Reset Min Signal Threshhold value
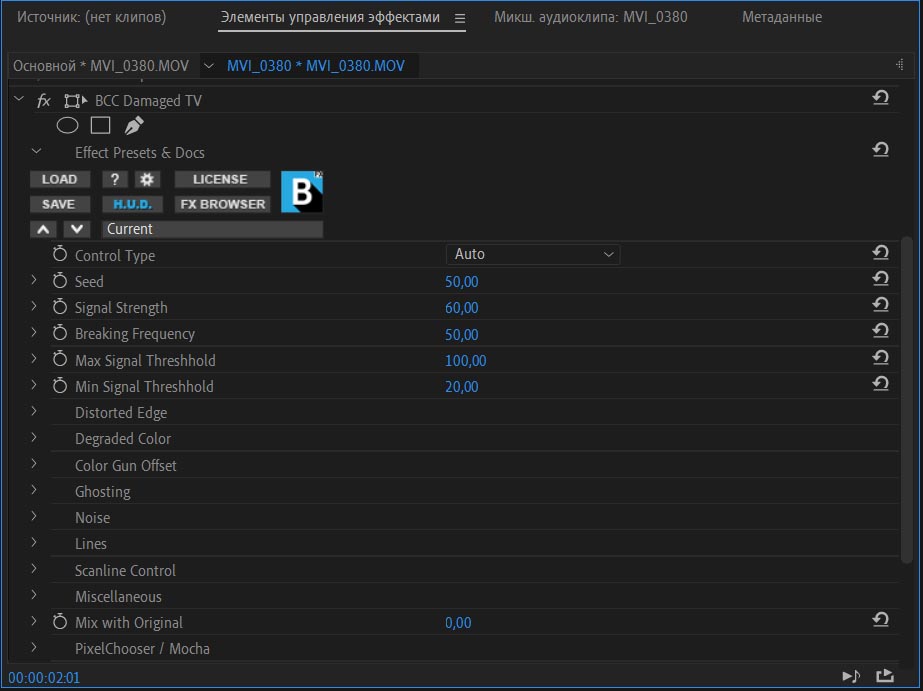This screenshot has width=923, height=691. point(881,384)
